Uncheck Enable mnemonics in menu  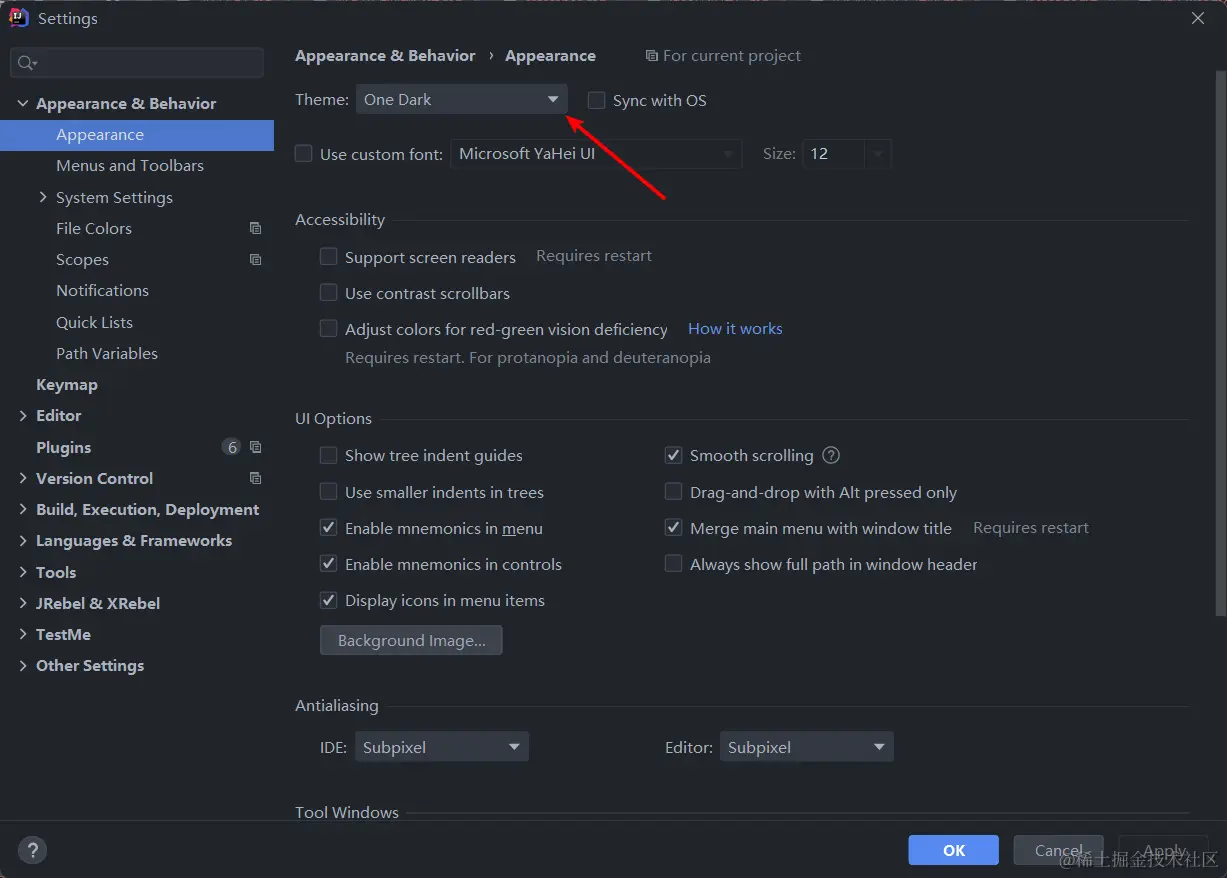pyautogui.click(x=328, y=528)
